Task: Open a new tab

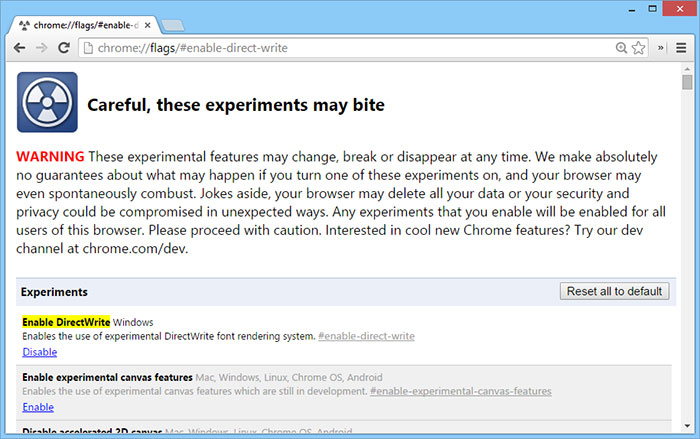Action: (171, 23)
